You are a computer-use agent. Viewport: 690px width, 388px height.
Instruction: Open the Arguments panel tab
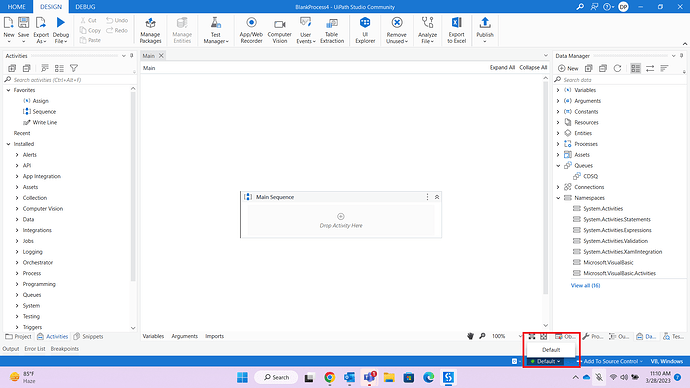click(184, 336)
